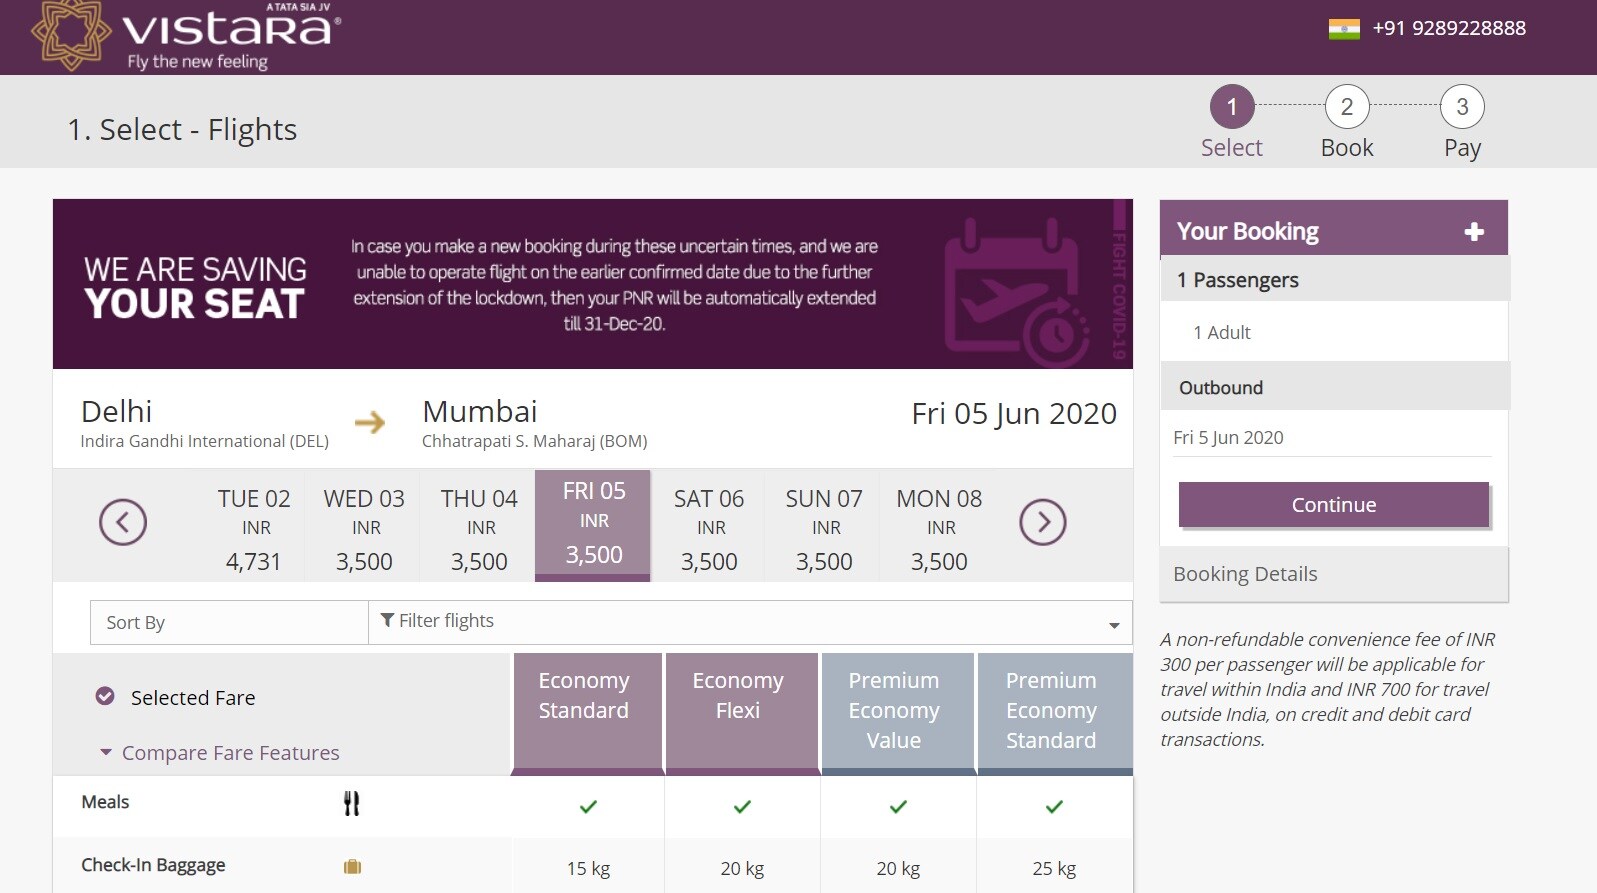The width and height of the screenshot is (1597, 893).
Task: Click the Meals checkmark for Economy Standard
Action: click(588, 806)
